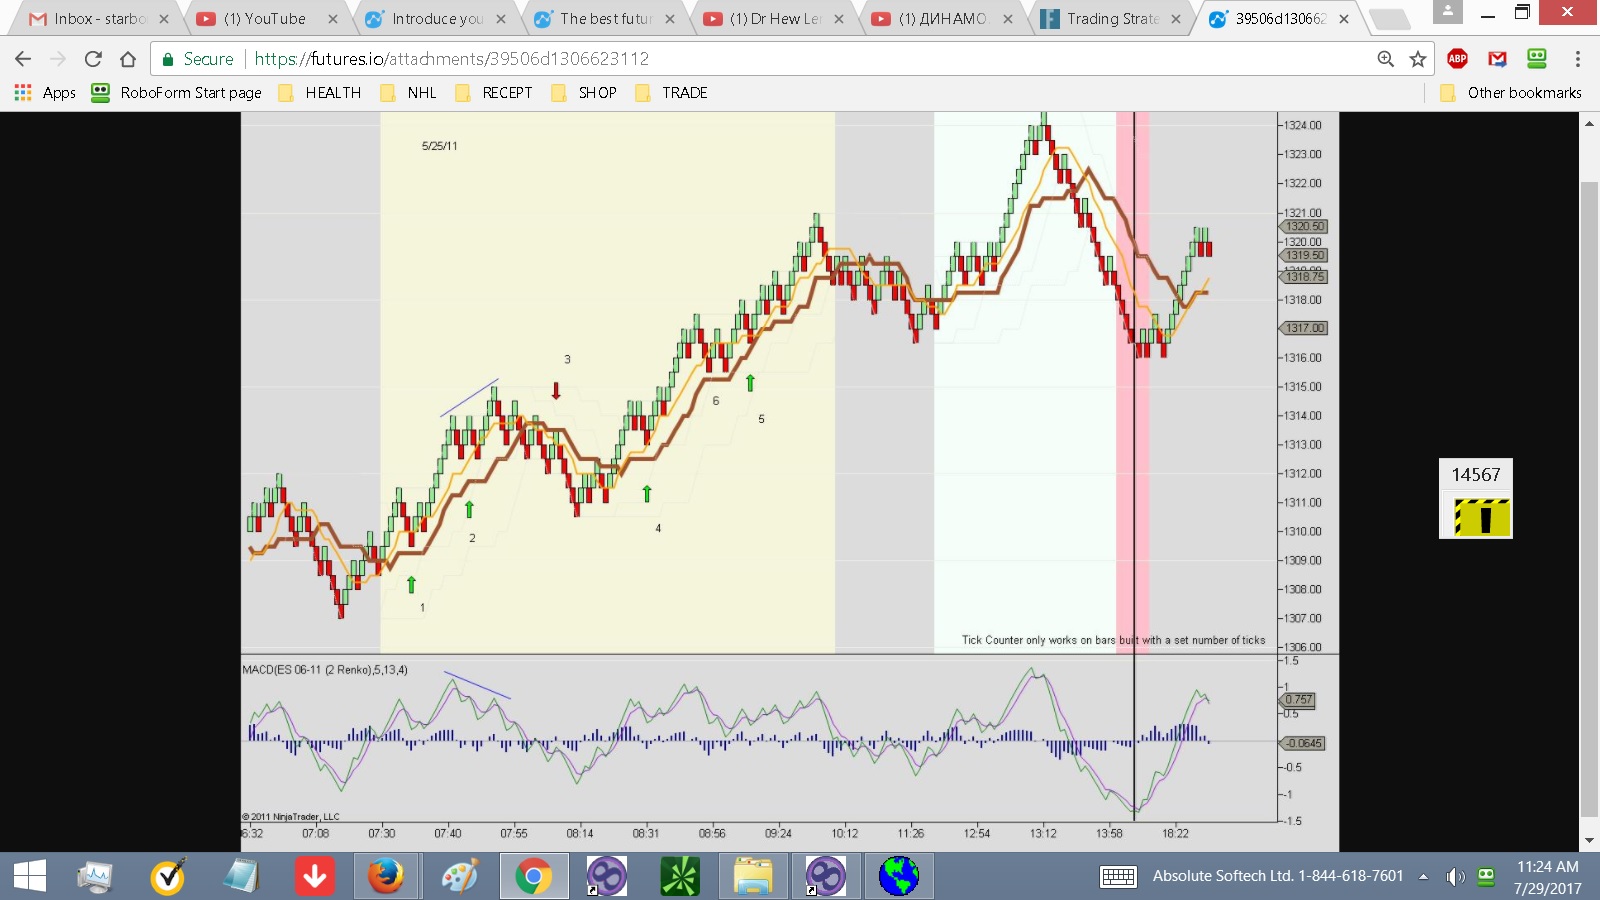Open the Gmail extension icon in toolbar
This screenshot has height=900, width=1600.
click(x=1497, y=59)
